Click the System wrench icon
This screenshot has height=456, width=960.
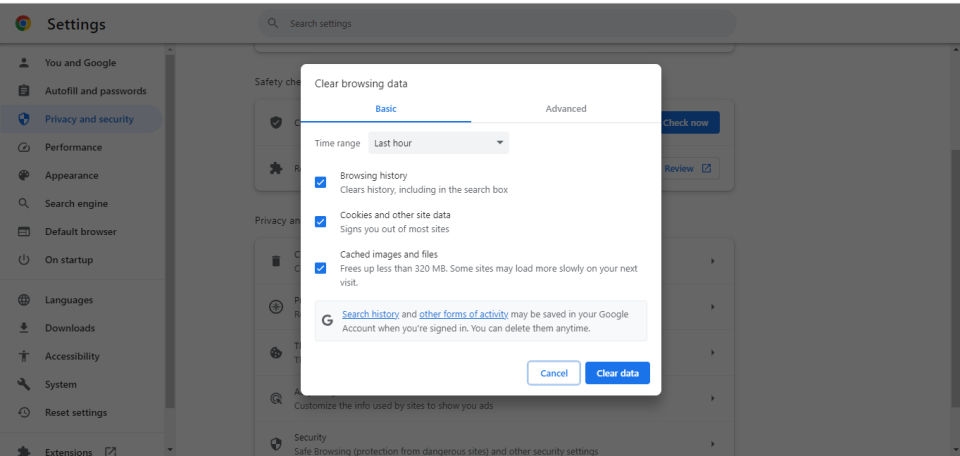(24, 384)
